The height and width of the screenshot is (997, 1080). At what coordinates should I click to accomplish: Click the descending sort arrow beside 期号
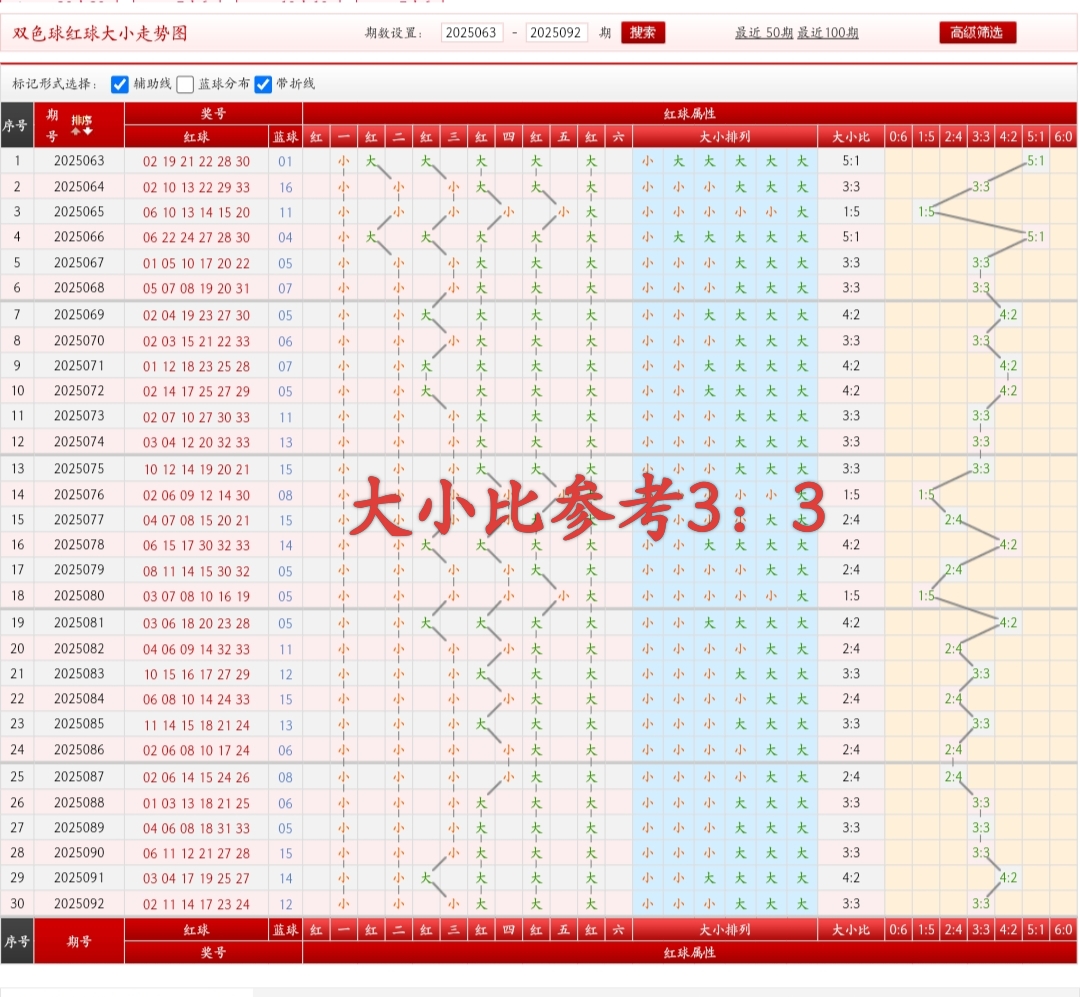88,131
